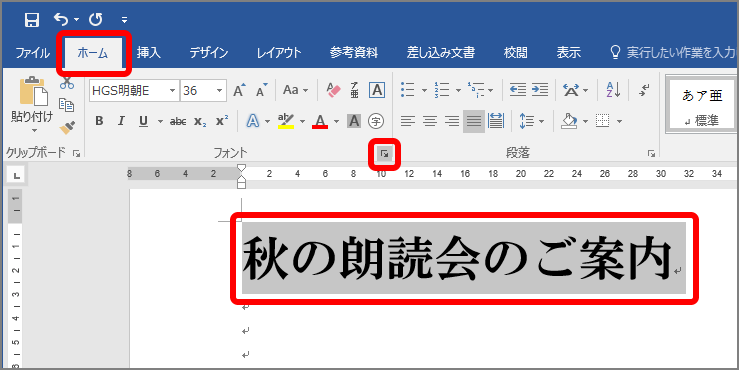The image size is (739, 370).
Task: Open the 差し込み文書 tab
Action: (441, 52)
